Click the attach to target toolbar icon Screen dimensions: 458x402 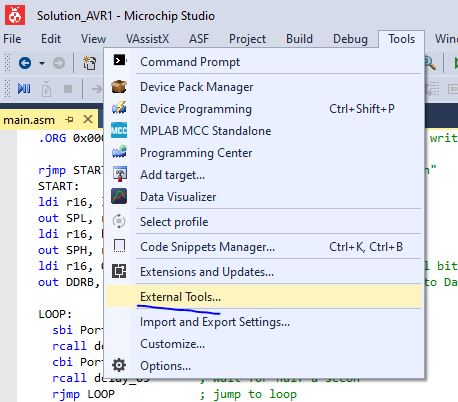(46, 89)
